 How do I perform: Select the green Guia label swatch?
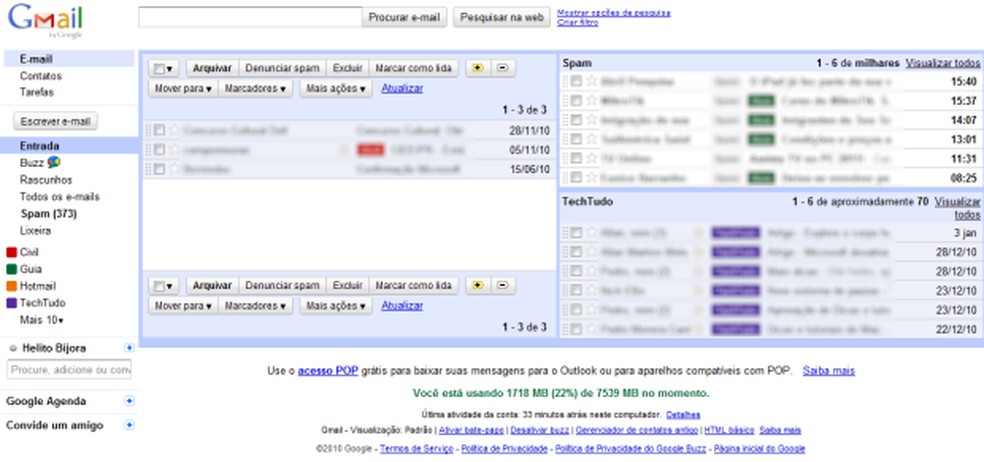[11, 269]
